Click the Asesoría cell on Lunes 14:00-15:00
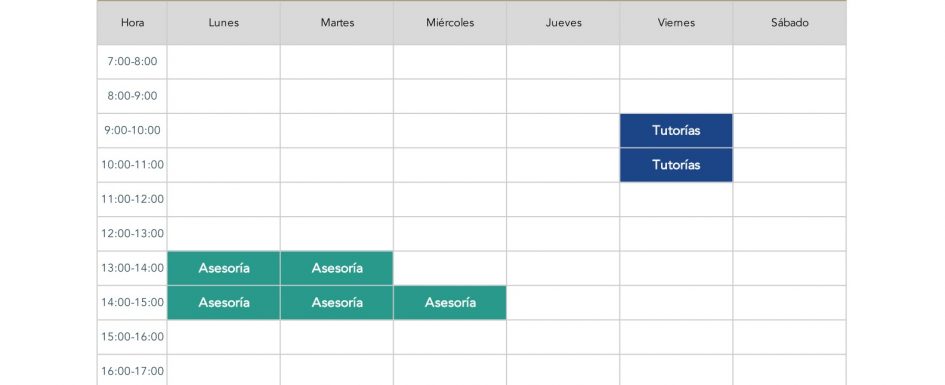Screen dimensions: 945x385 224,302
